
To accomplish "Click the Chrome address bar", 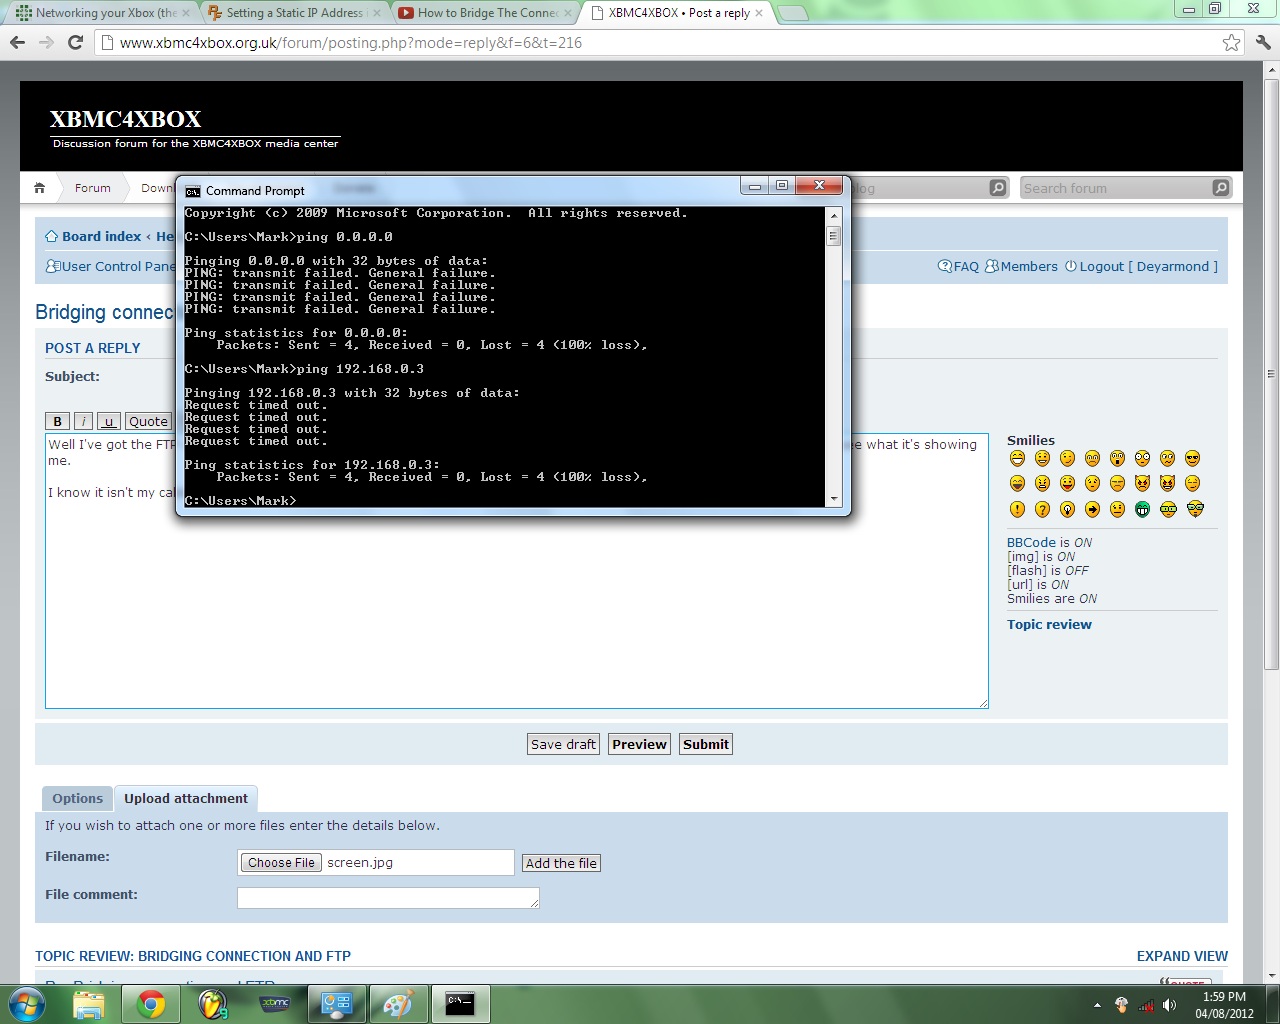I will tap(660, 43).
